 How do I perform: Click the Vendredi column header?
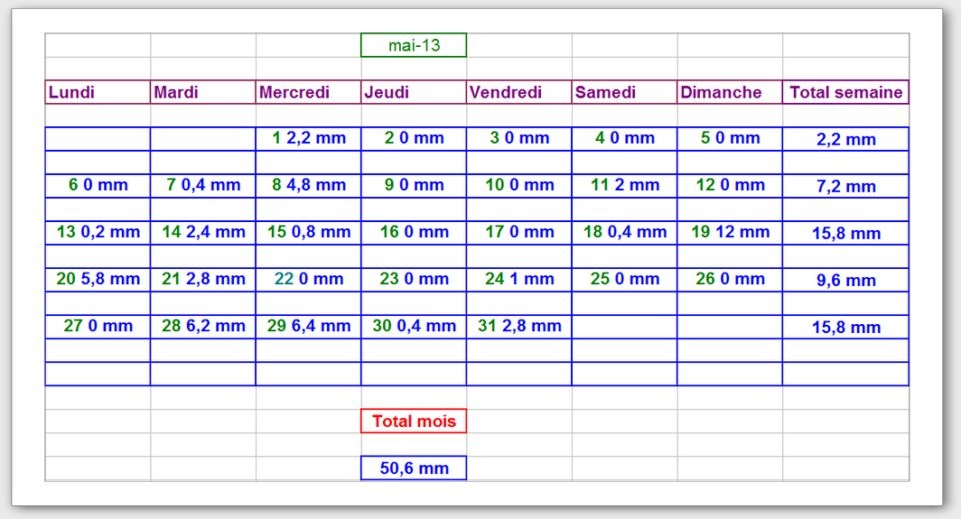(518, 92)
